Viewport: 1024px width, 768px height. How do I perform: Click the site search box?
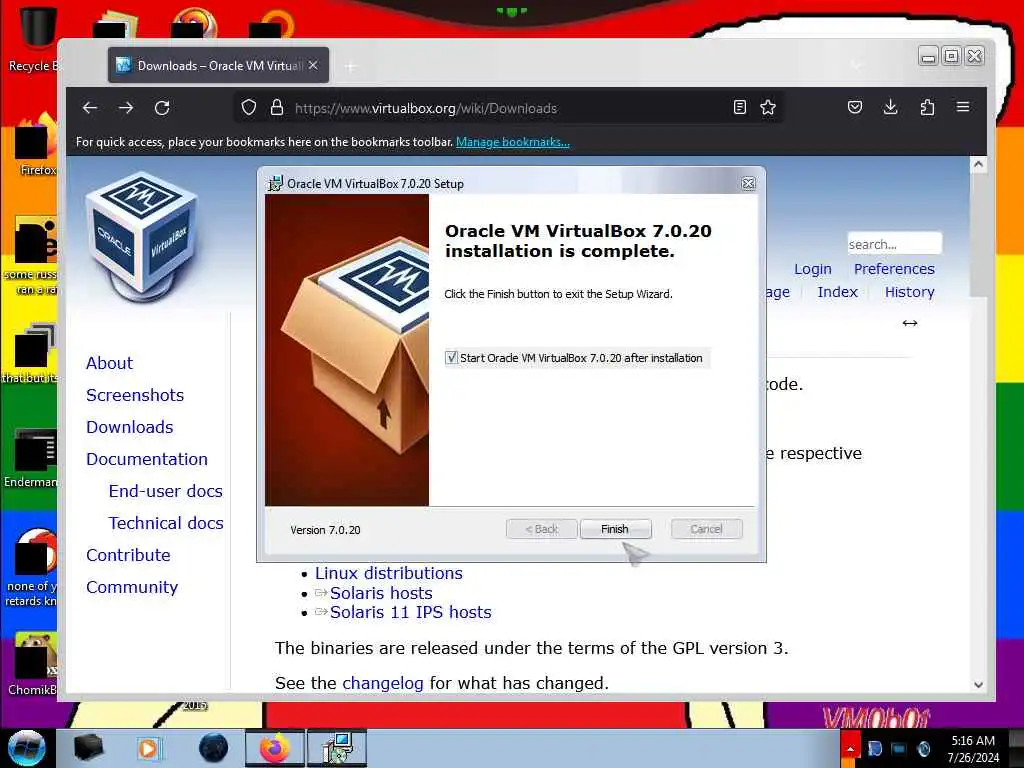(x=894, y=244)
